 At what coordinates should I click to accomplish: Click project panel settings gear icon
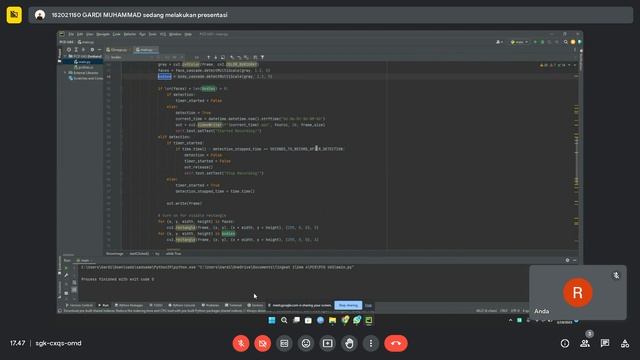92,49
